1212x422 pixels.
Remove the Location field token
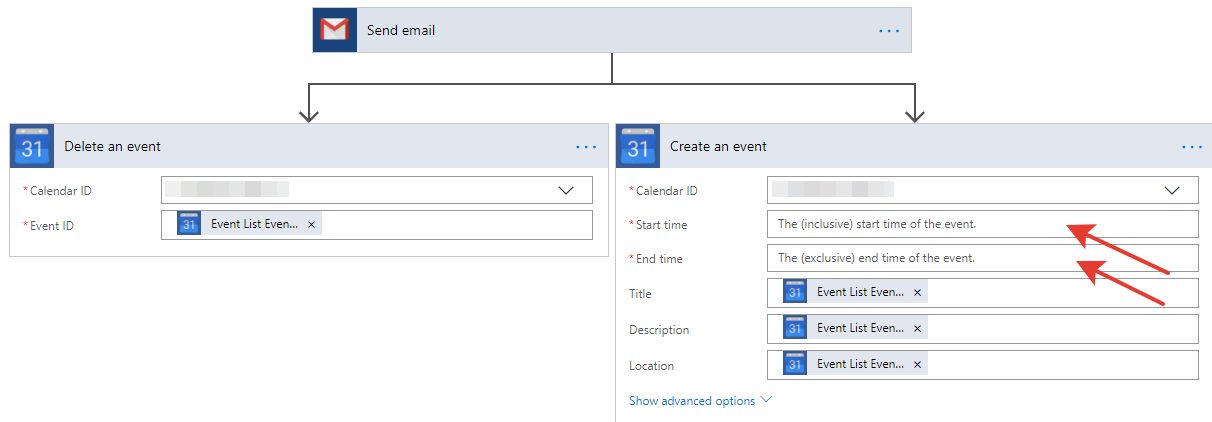click(x=917, y=365)
